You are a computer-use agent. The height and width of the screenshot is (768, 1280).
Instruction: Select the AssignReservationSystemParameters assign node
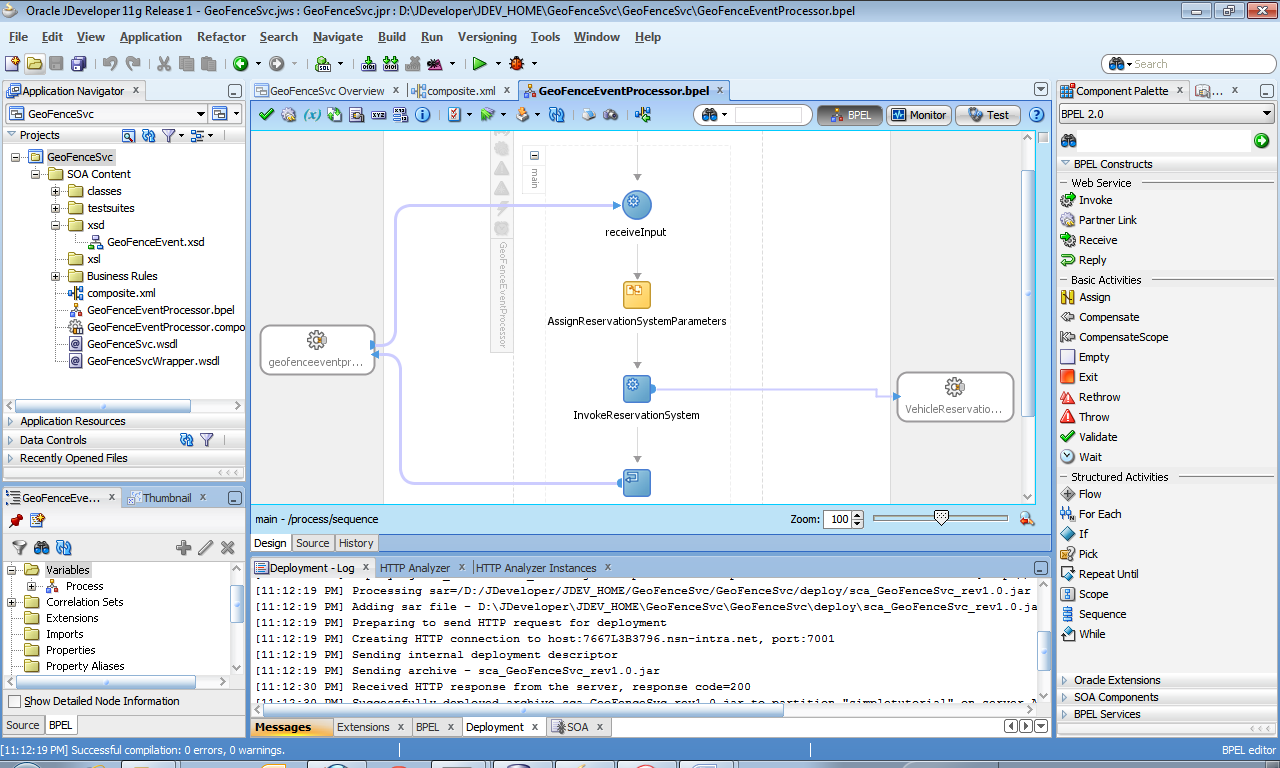pos(637,295)
